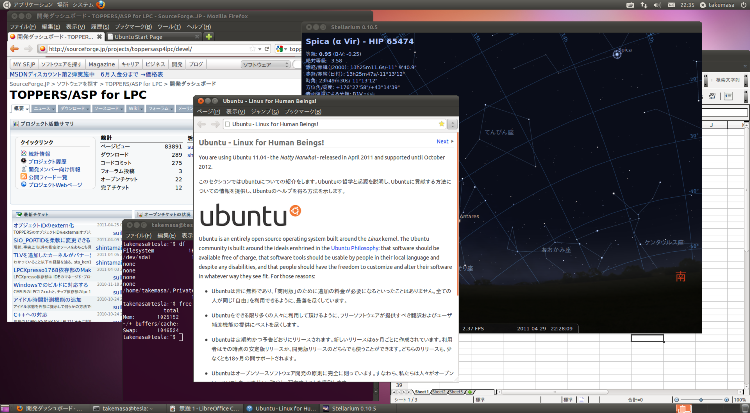Image resolution: width=750 pixels, height=413 pixels.
Task: Reload the page in Firefox's URL bar
Action: [267, 49]
